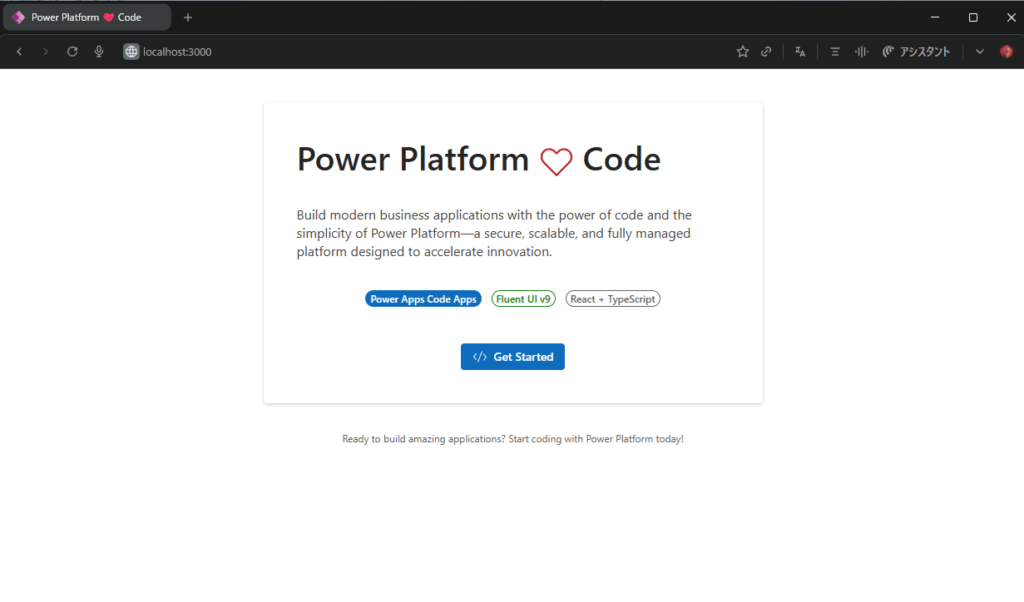Go back using the browser back arrow
Viewport: 1024px width, 602px height.
pyautogui.click(x=20, y=52)
